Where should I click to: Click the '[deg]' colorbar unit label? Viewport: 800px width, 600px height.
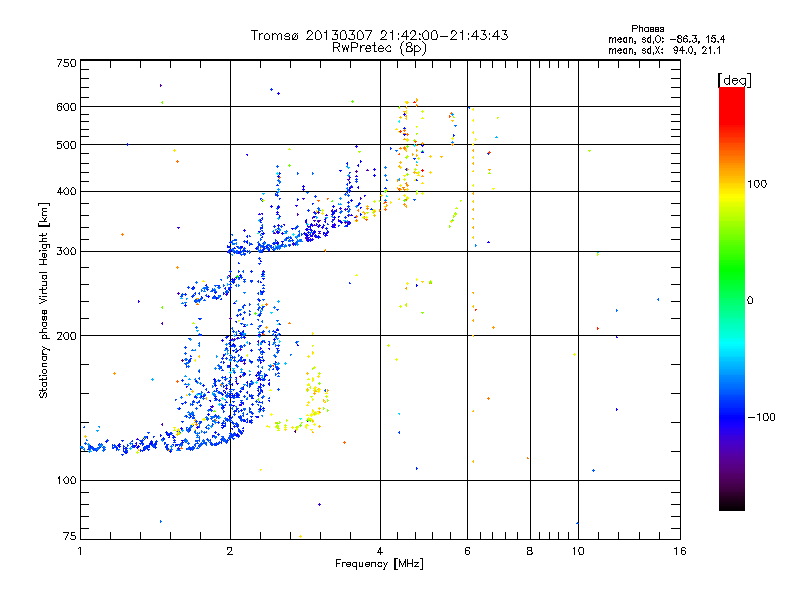tap(734, 81)
